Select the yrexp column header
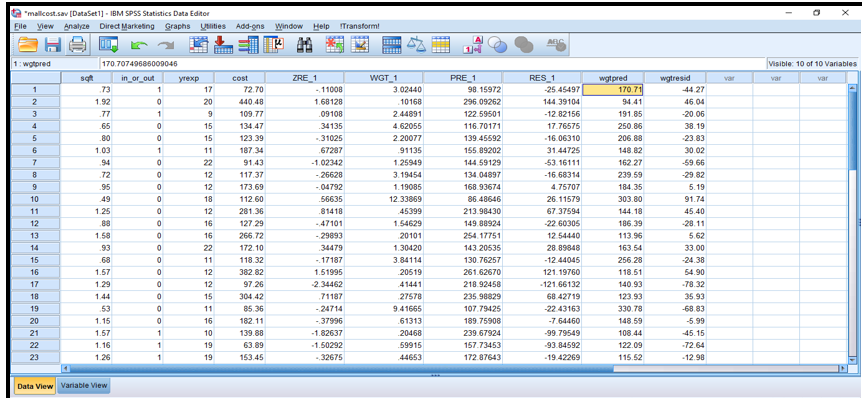 coord(188,78)
